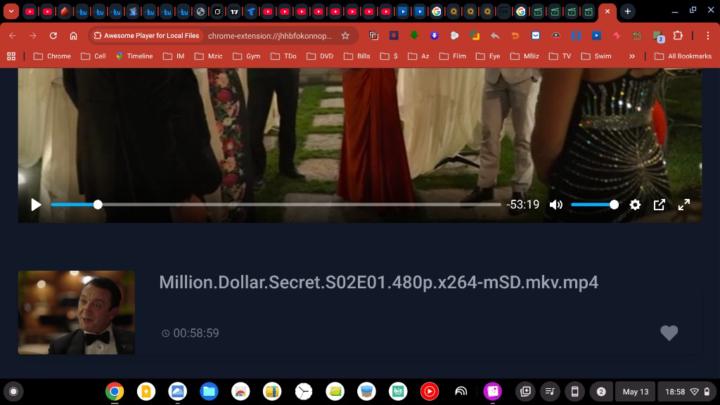Open the TV bookmarks folder
This screenshot has width=720, height=405.
point(560,56)
